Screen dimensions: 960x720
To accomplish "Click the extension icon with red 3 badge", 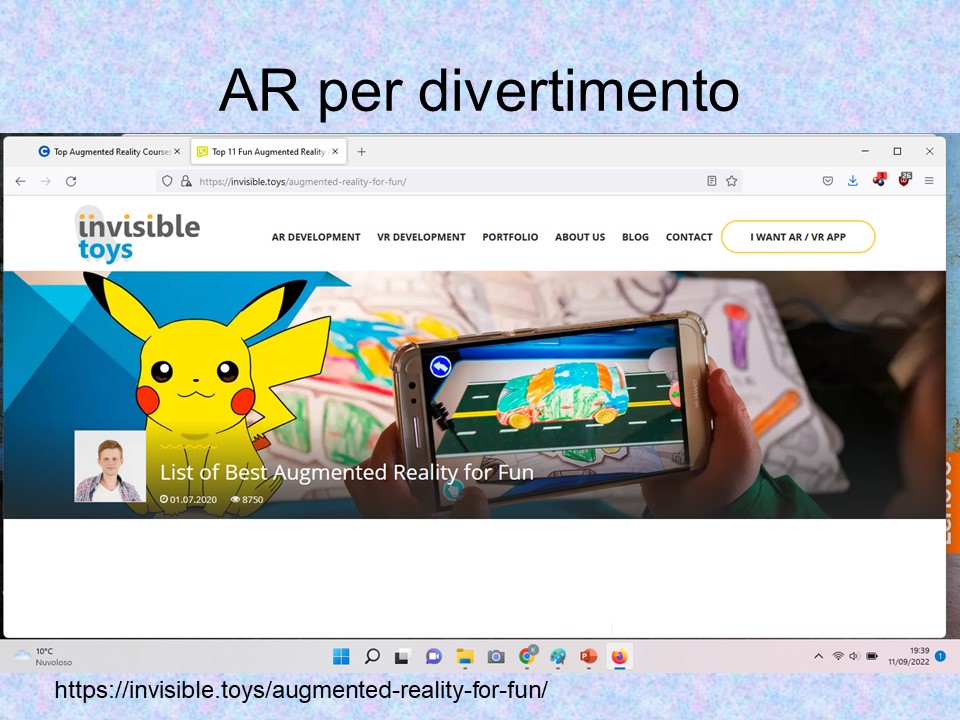I will click(879, 180).
